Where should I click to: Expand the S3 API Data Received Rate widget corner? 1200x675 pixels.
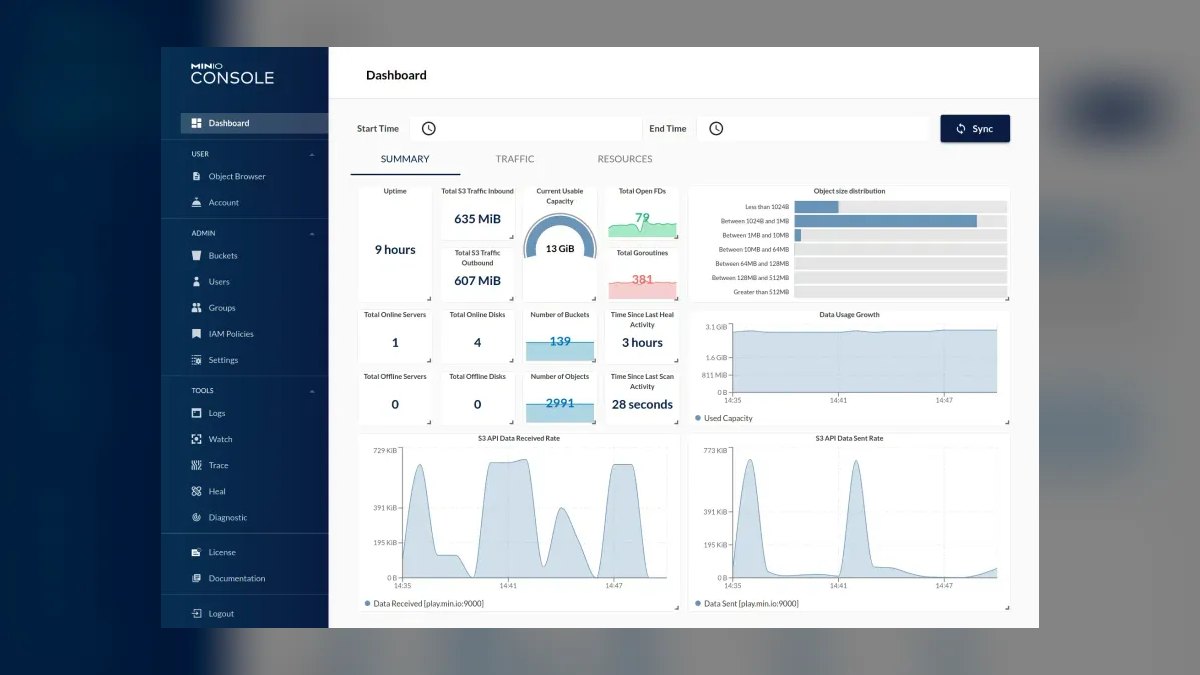[x=676, y=607]
